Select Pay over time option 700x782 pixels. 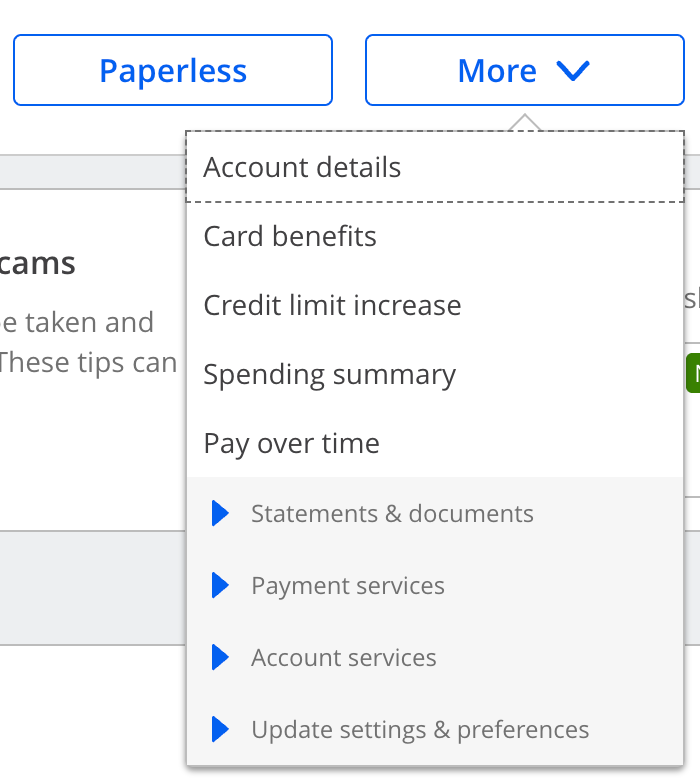pyautogui.click(x=291, y=443)
